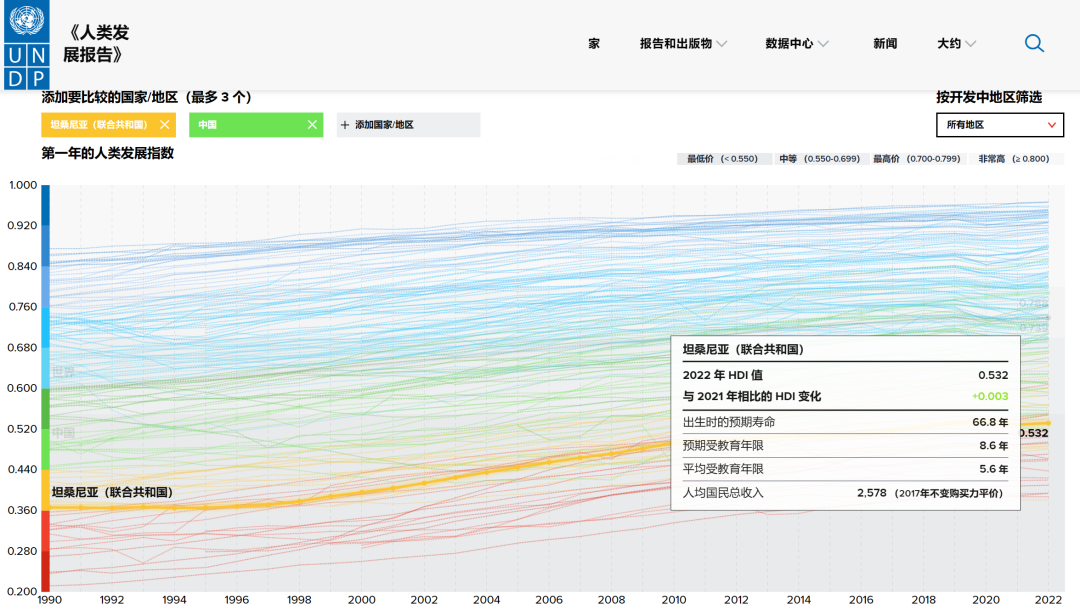The width and height of the screenshot is (1080, 616).
Task: Click the 2014 axis year label
Action: [798, 599]
